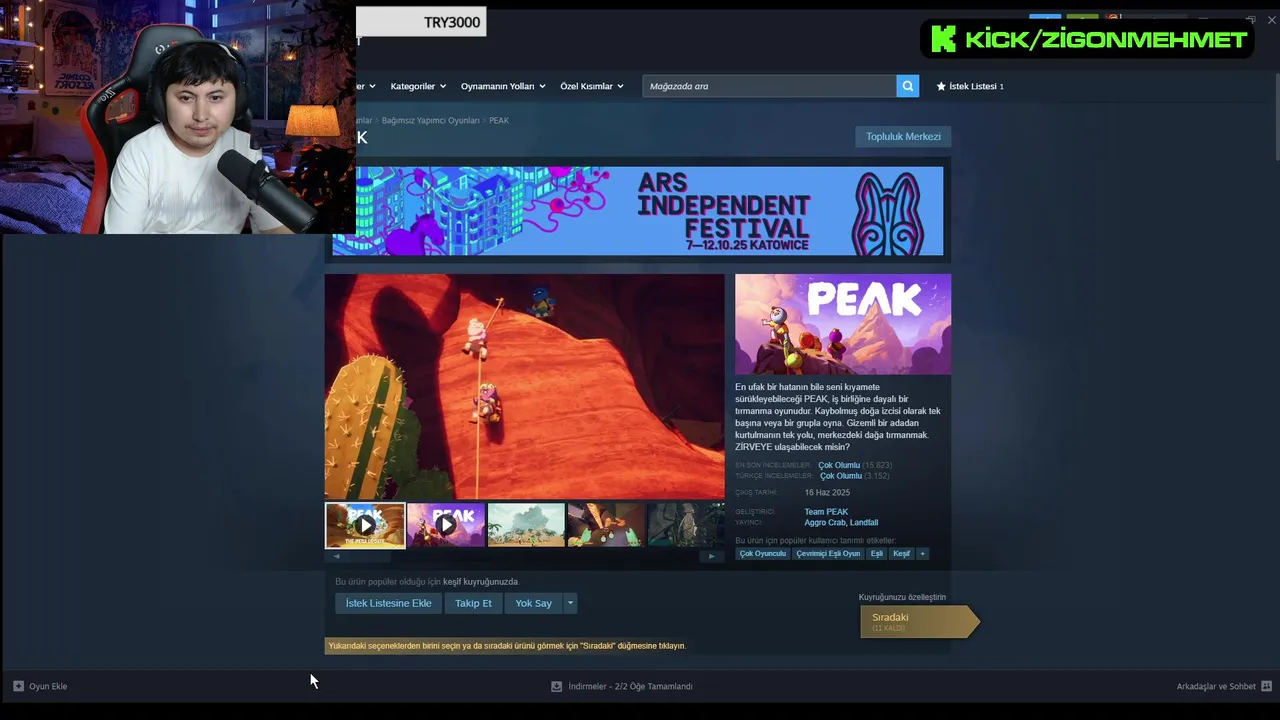Click the plus button to add tags
Viewport: 1280px width, 720px height.
click(922, 553)
